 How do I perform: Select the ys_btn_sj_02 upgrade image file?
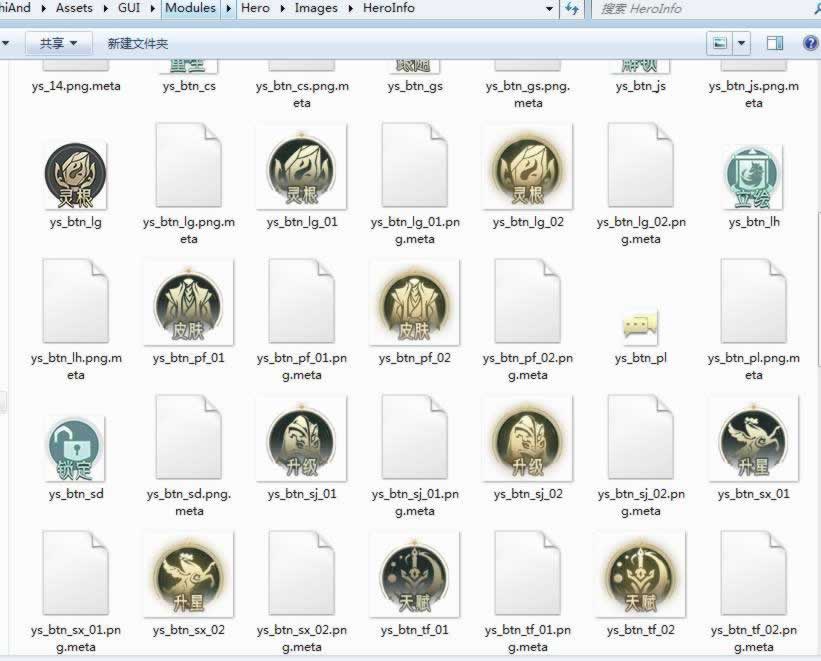527,441
